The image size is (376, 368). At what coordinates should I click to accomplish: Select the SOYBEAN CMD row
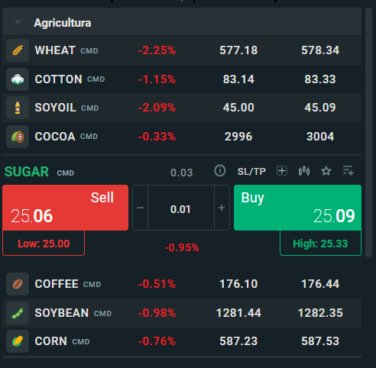182,313
